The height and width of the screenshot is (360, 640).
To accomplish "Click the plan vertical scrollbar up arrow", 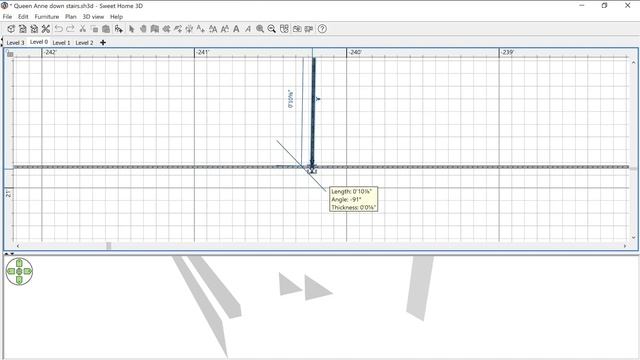I will click(x=633, y=62).
